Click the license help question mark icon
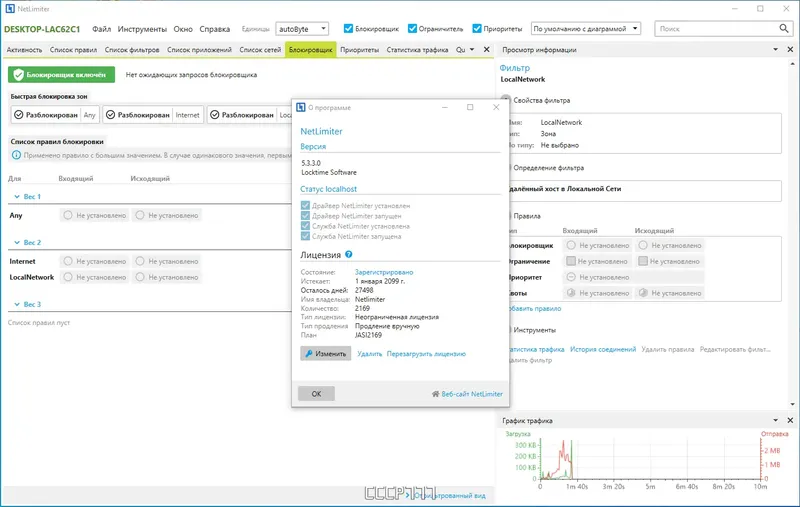The image size is (800, 507). click(348, 254)
